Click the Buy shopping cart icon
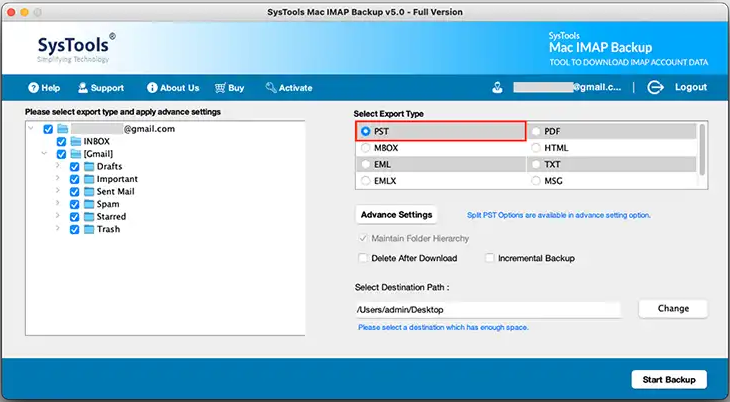The height and width of the screenshot is (402, 730). 220,88
